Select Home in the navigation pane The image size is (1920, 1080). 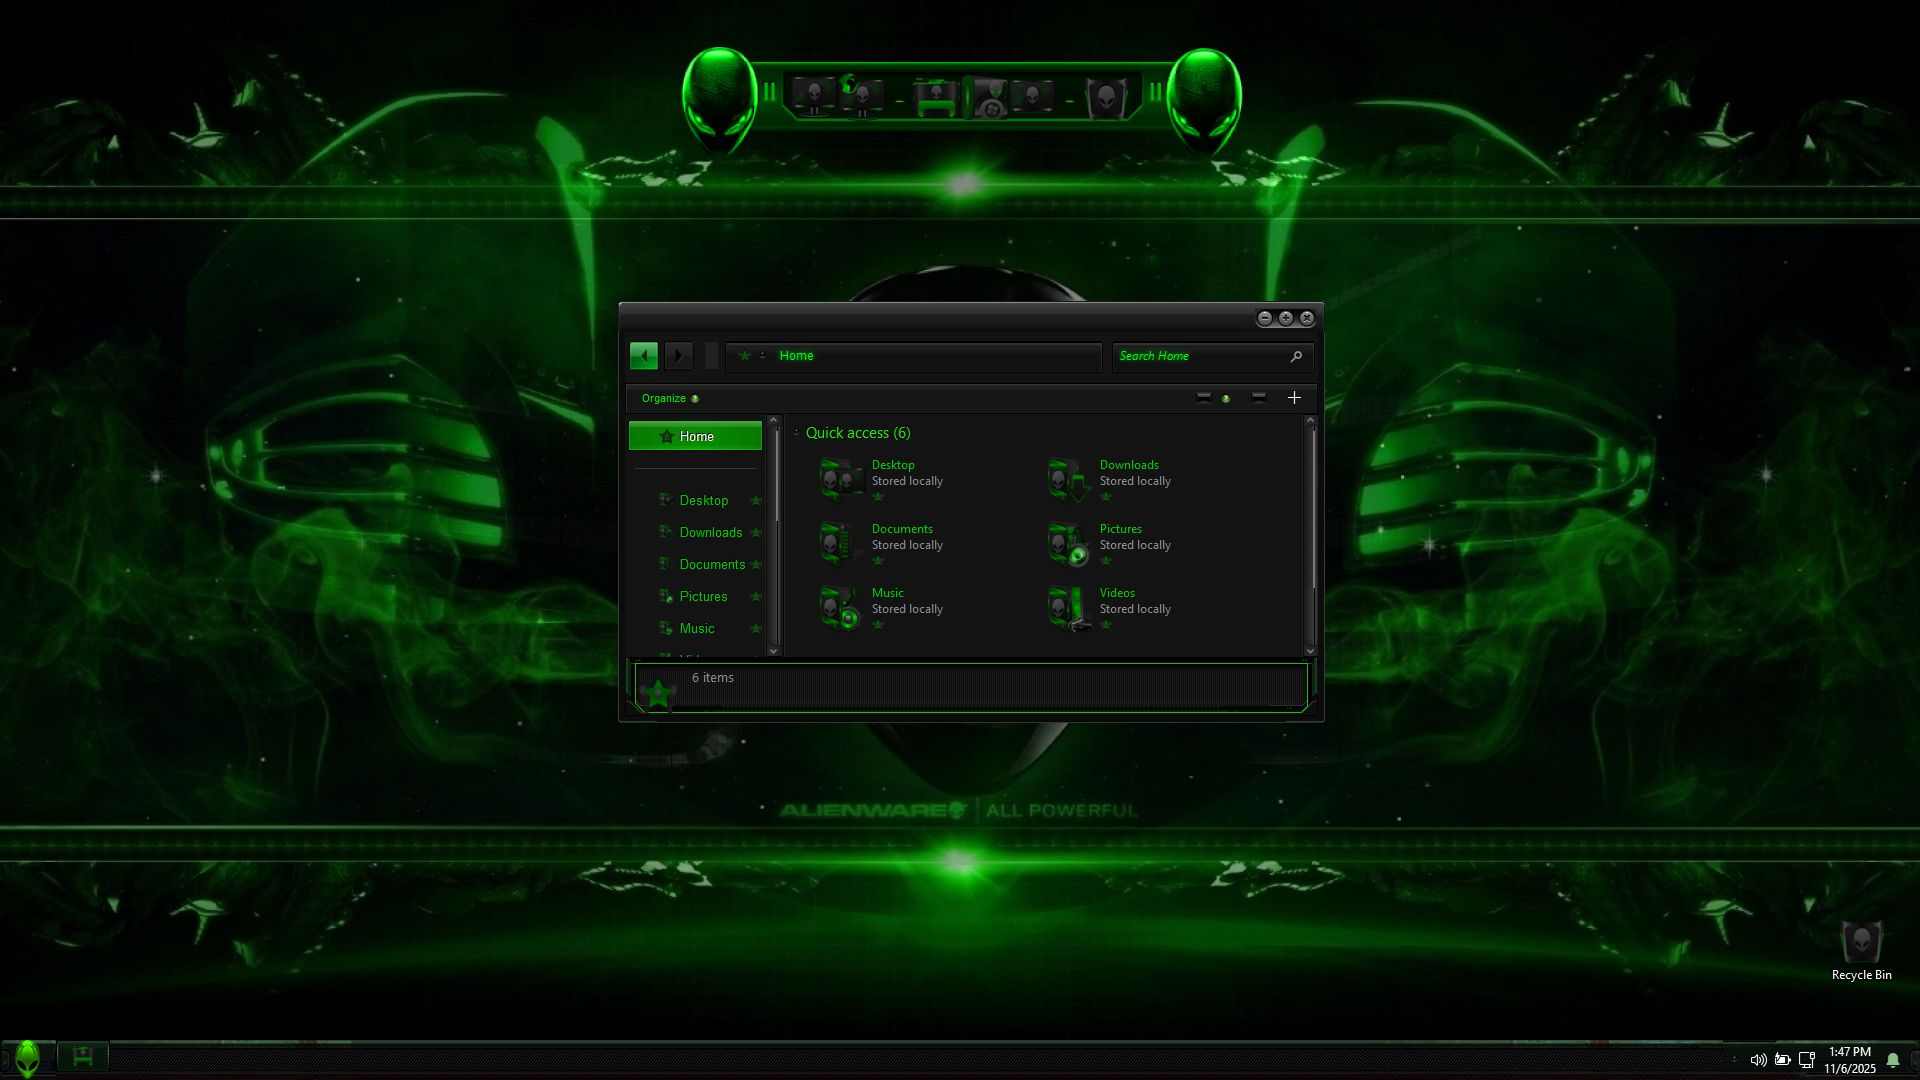[x=695, y=436]
